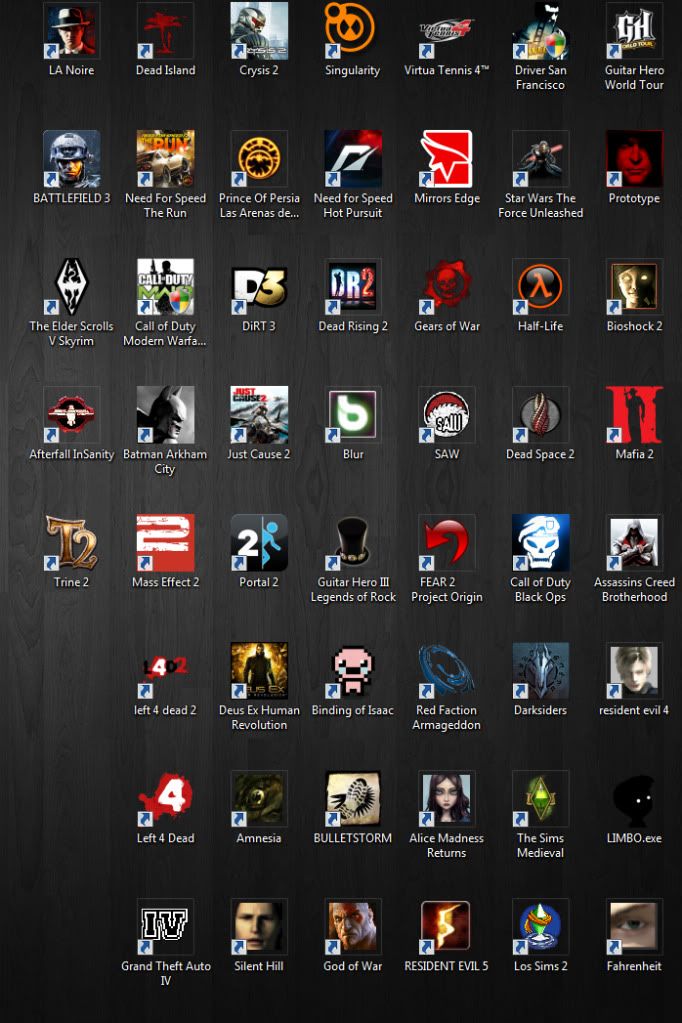The width and height of the screenshot is (682, 1023).
Task: Select FEAR 2 Project Origin icon
Action: [x=446, y=542]
